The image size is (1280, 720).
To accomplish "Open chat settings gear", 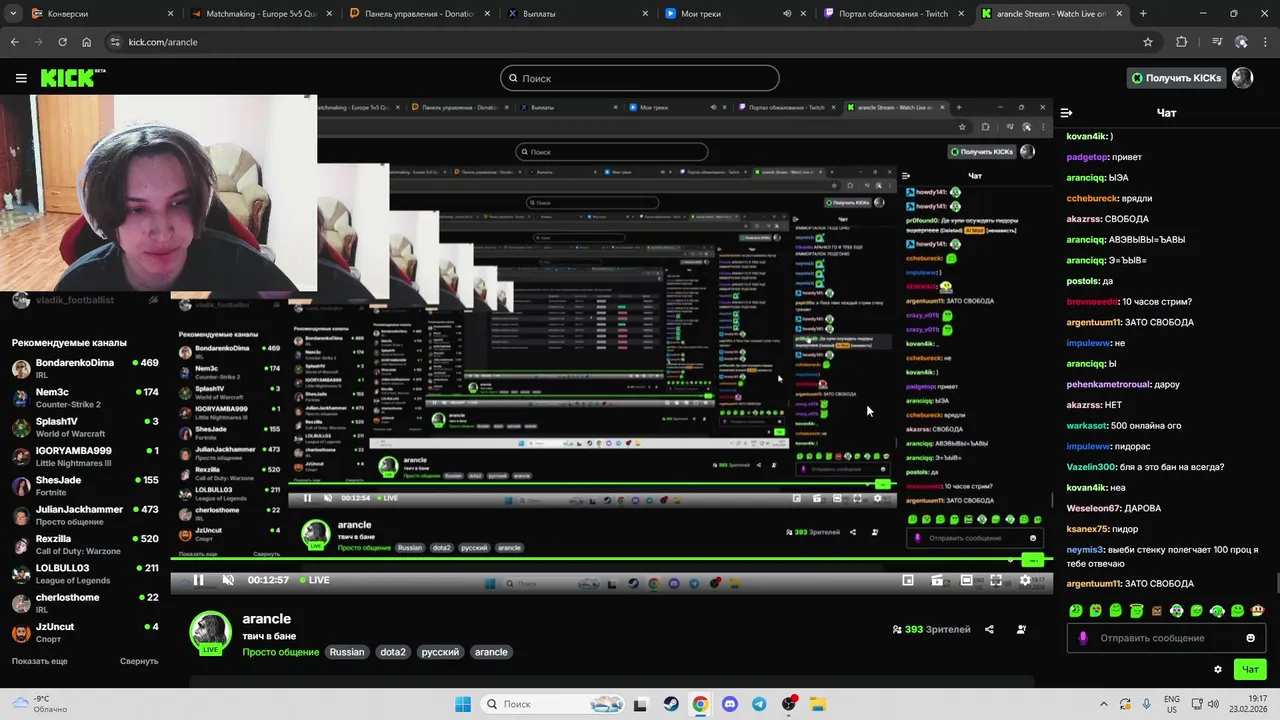I will pyautogui.click(x=1217, y=670).
